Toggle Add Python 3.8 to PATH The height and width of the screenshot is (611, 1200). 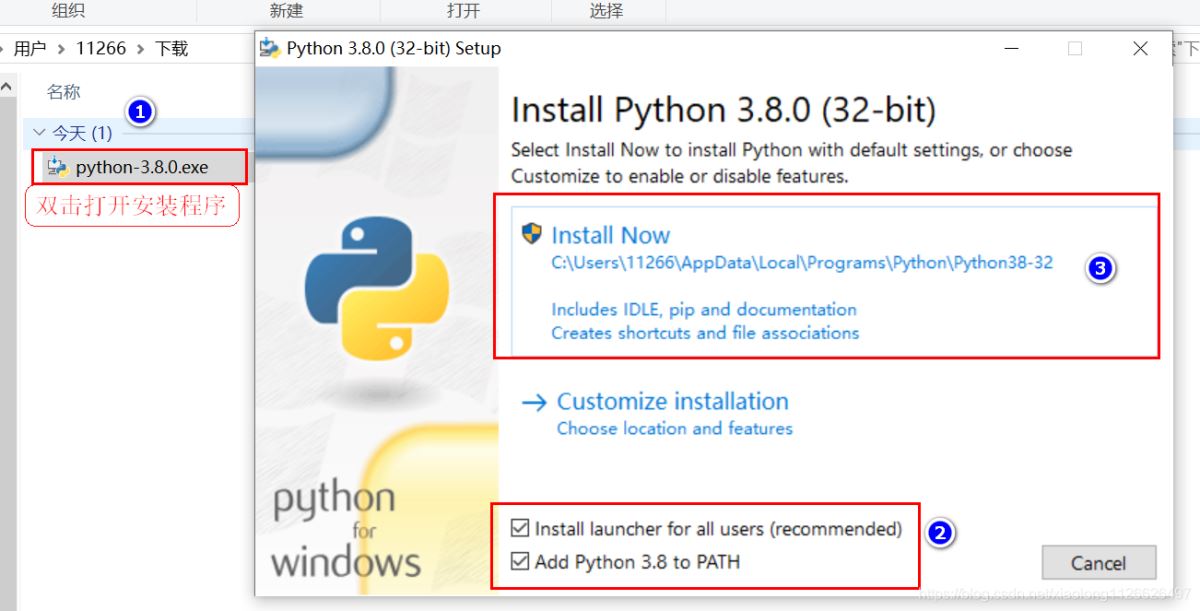click(522, 561)
